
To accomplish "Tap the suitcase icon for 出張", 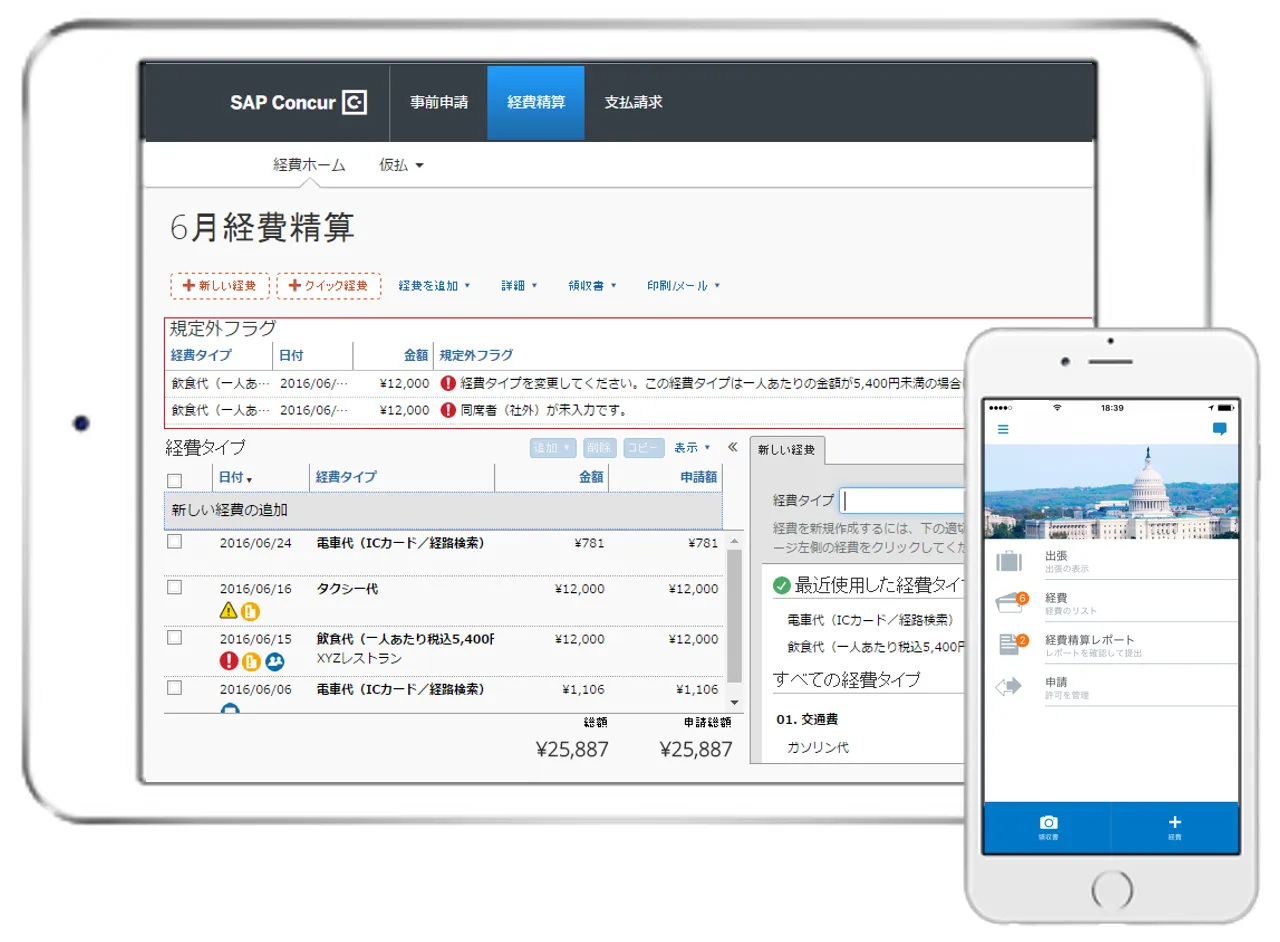I will [1009, 561].
